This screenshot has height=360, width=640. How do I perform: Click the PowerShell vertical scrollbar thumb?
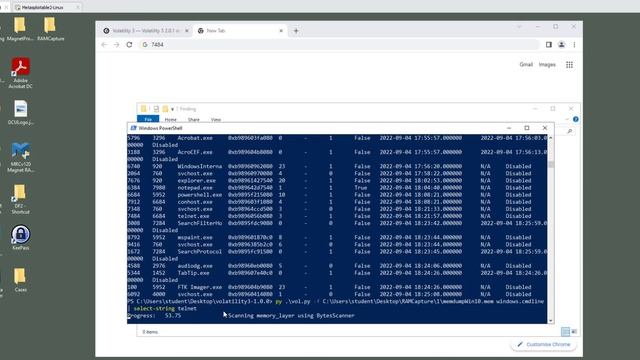tap(551, 164)
